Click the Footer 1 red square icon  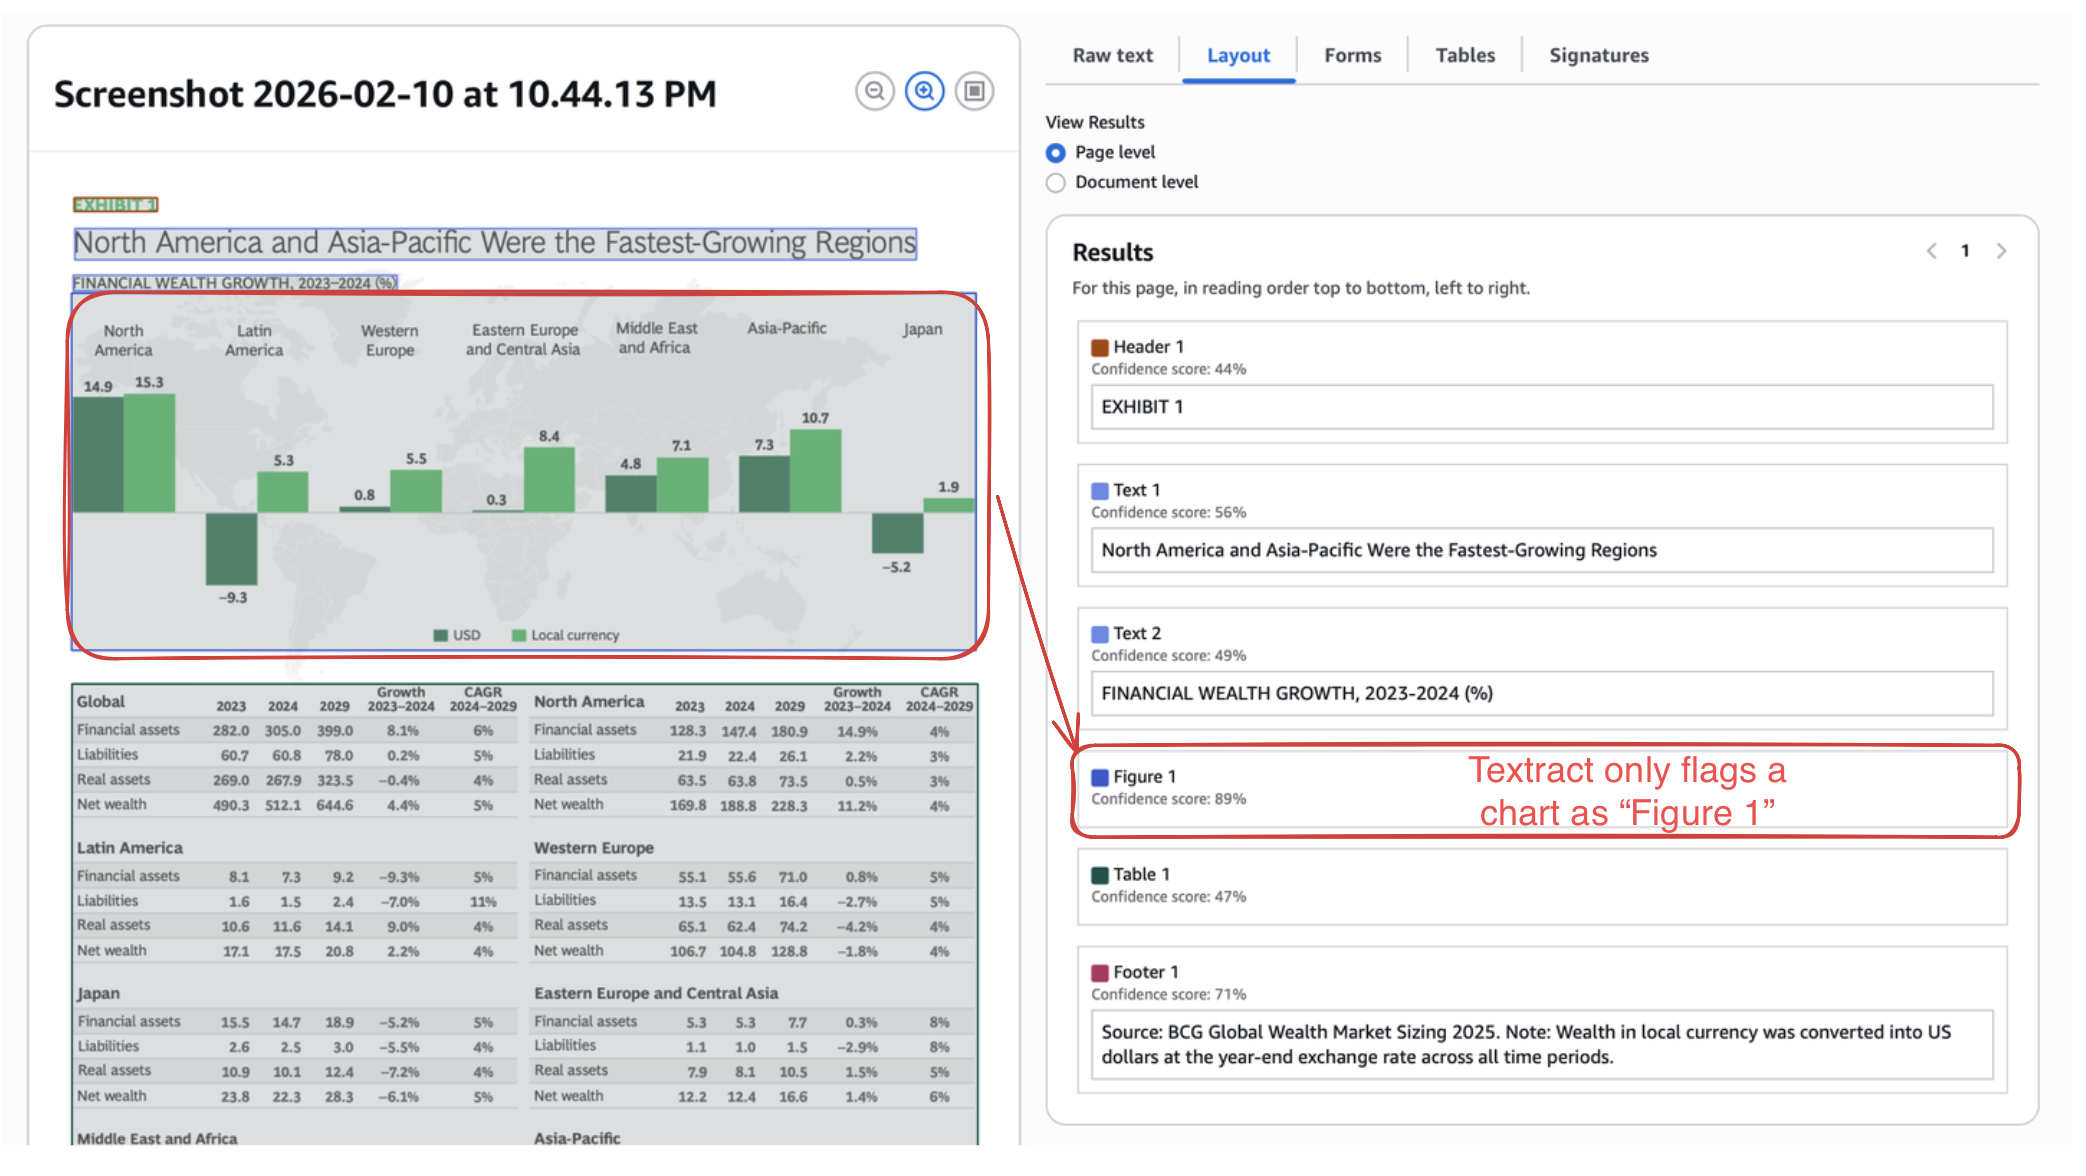(1100, 973)
